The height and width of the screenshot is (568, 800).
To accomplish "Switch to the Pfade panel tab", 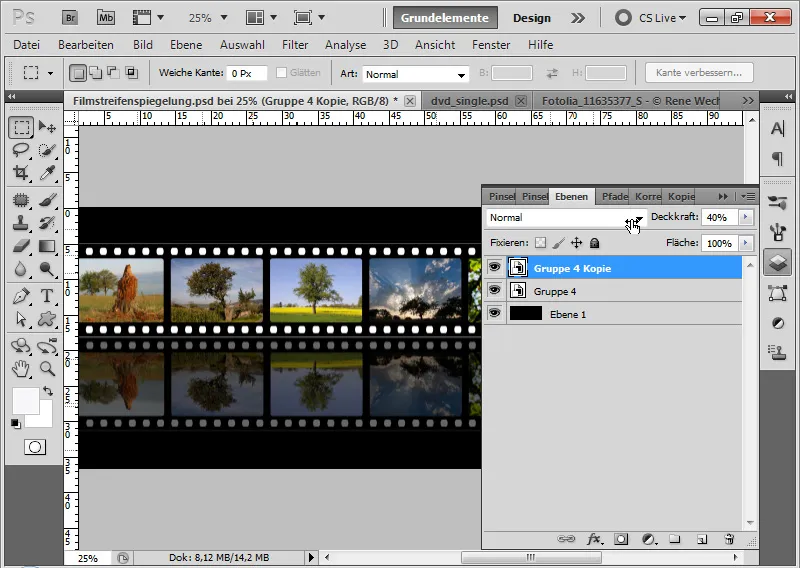I will (614, 196).
